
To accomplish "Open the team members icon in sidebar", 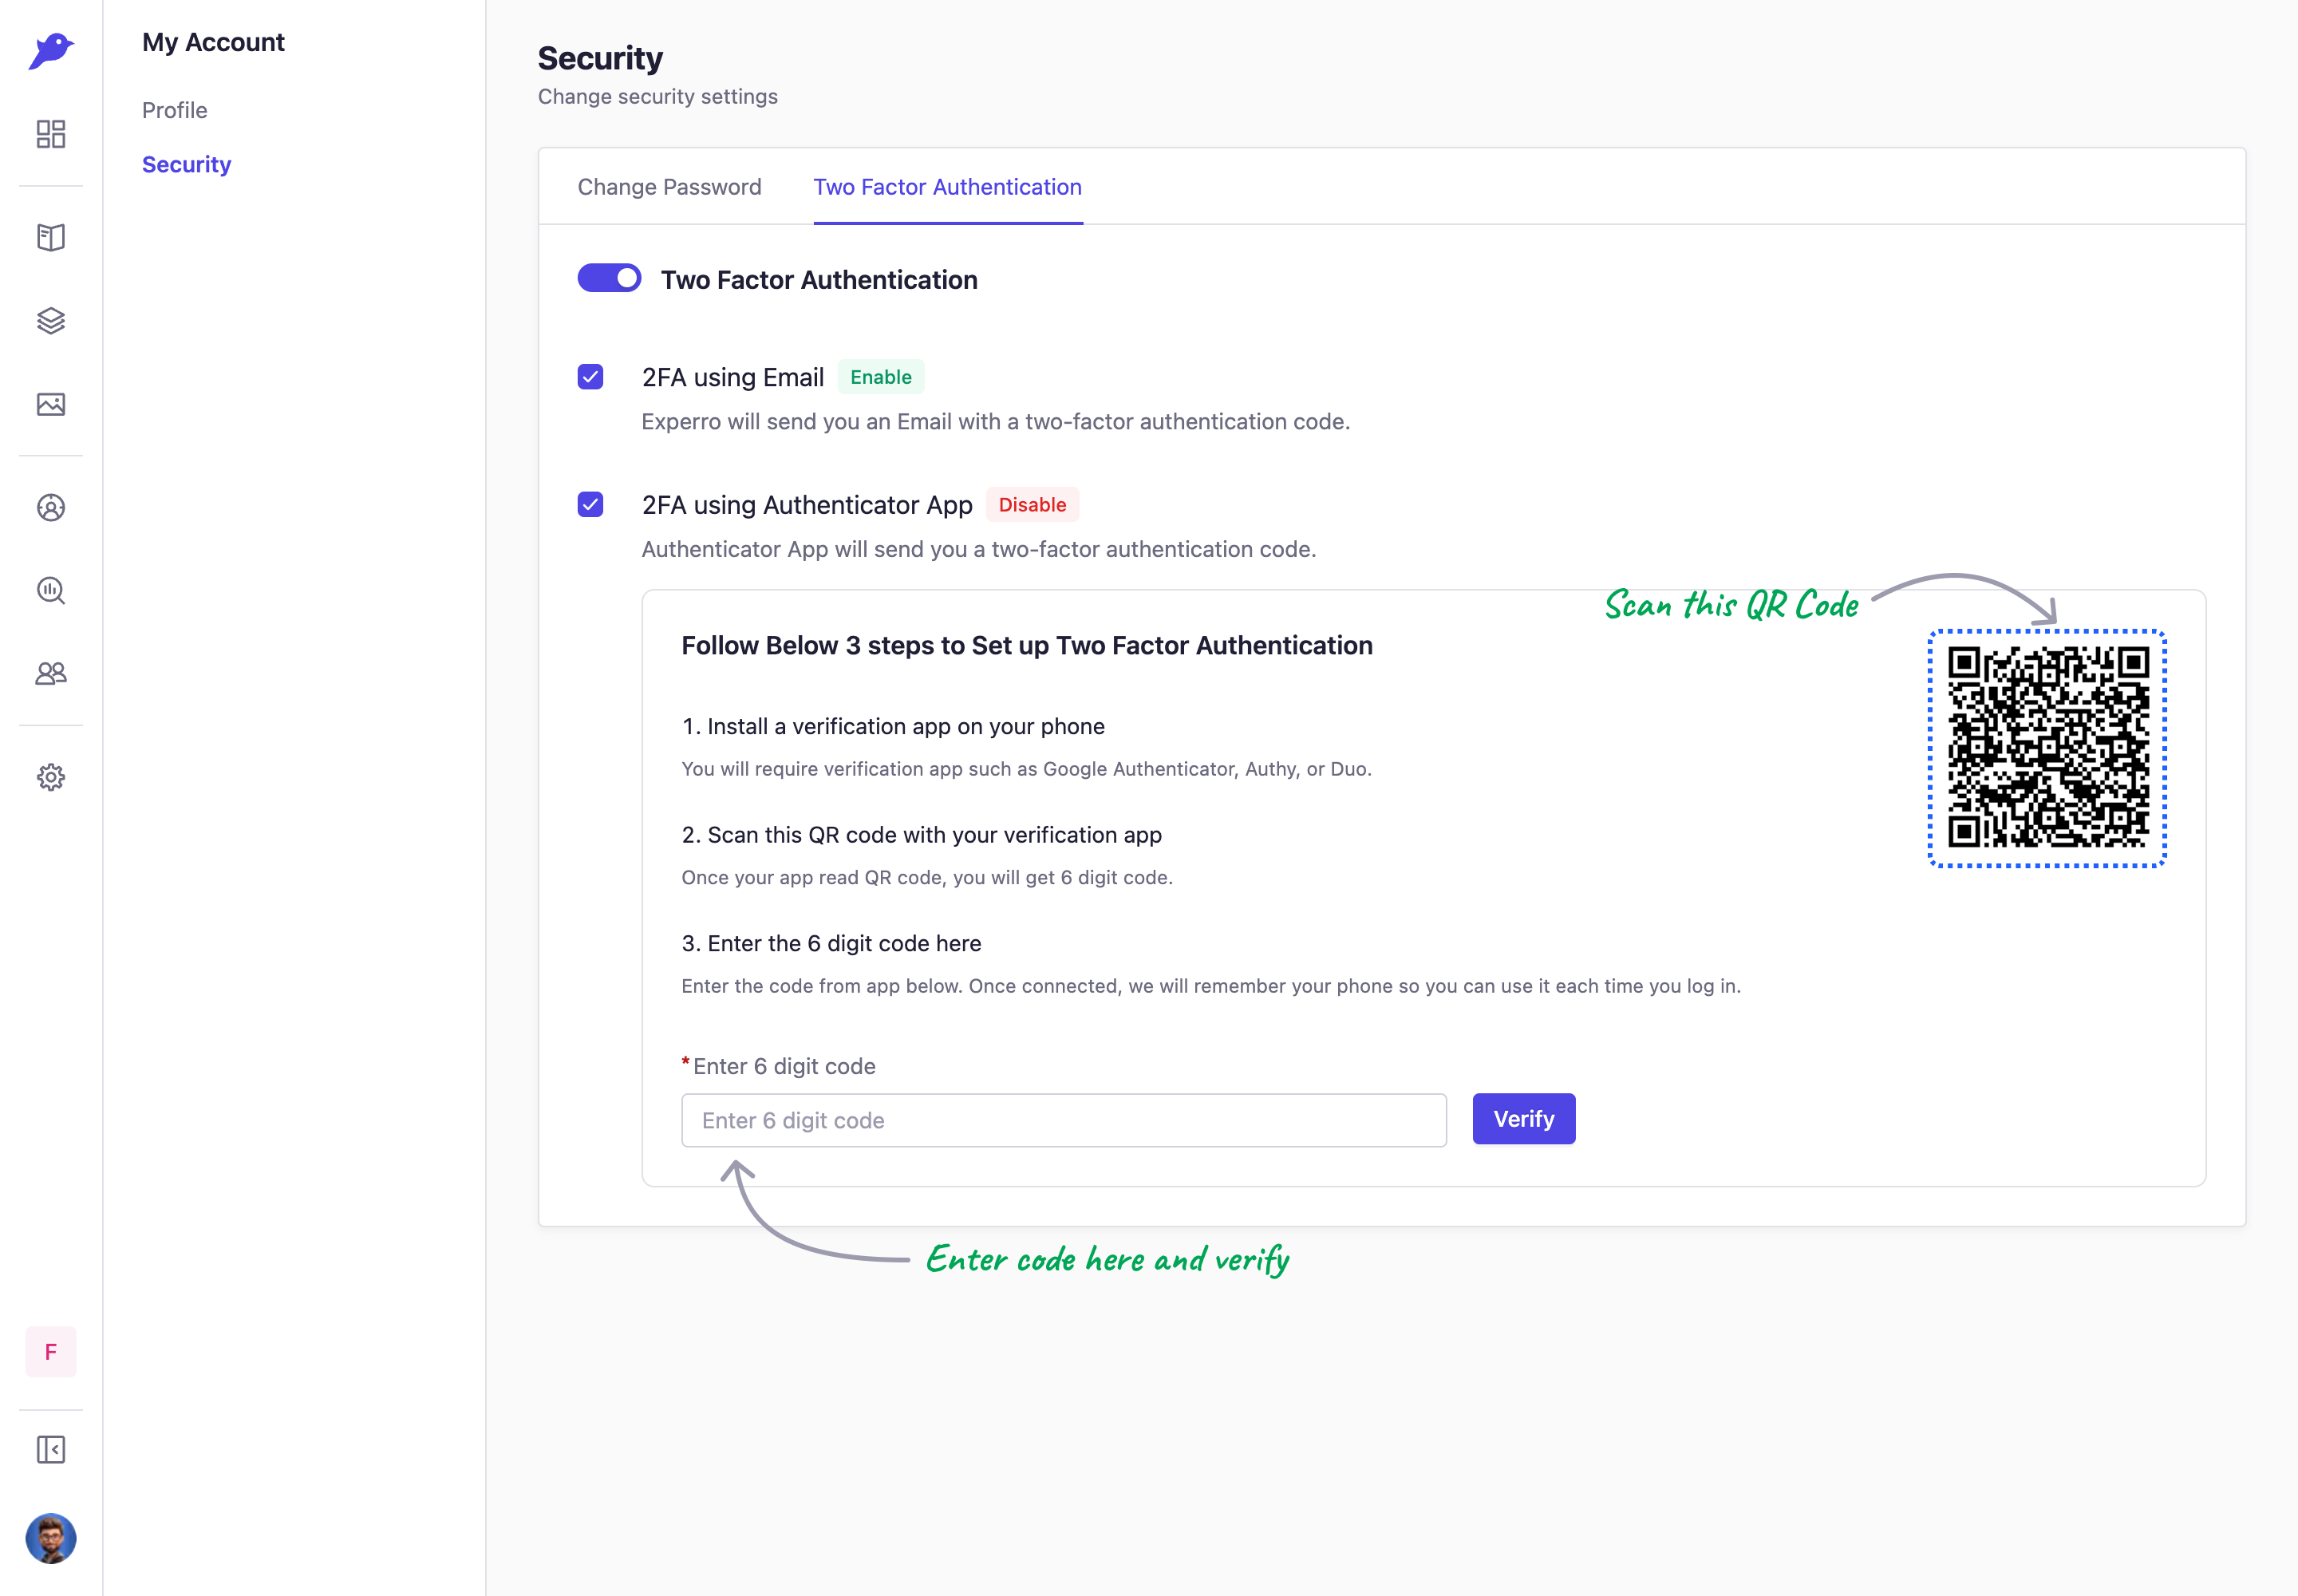I will (x=51, y=674).
